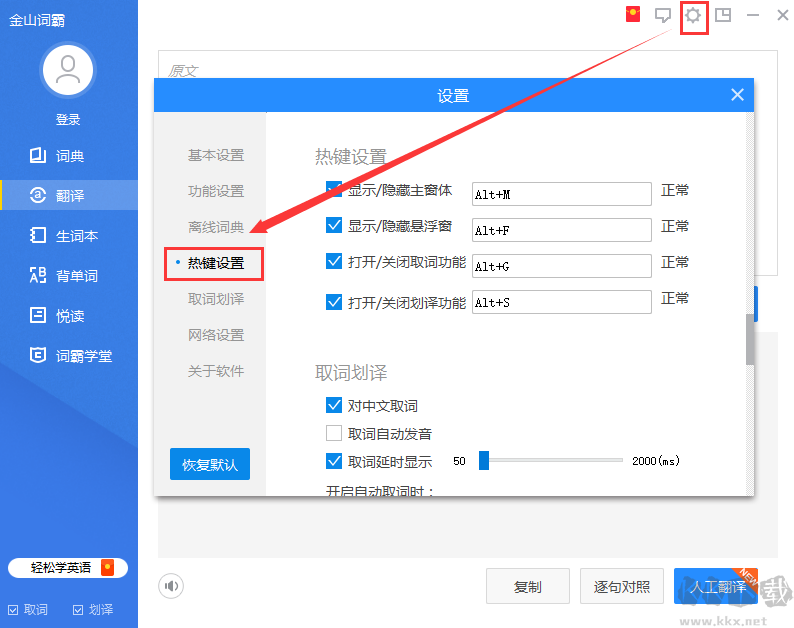Open 词典 in the sidebar
794x628 pixels.
(69, 155)
